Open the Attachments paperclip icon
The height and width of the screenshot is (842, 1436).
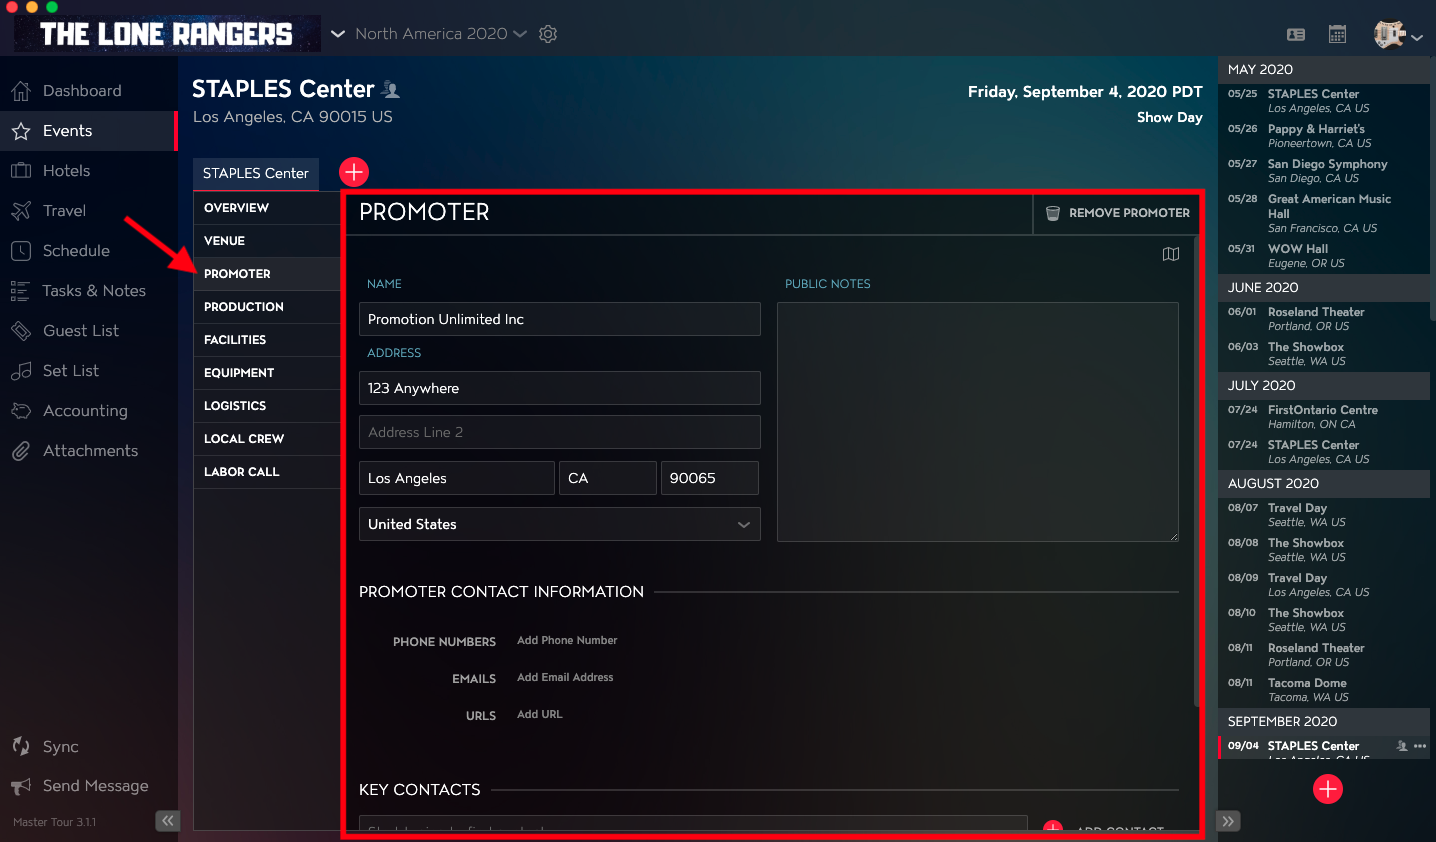click(21, 451)
